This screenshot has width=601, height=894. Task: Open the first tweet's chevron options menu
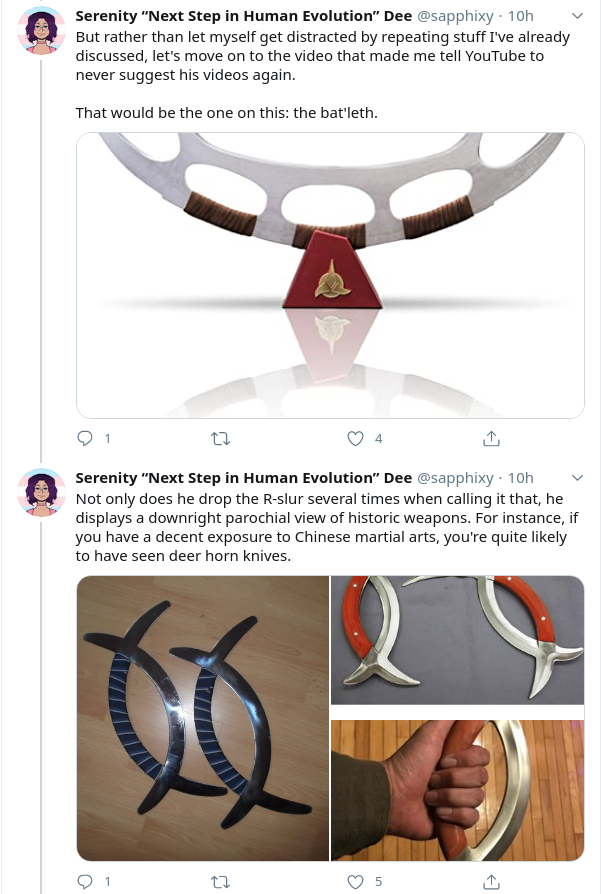577,16
